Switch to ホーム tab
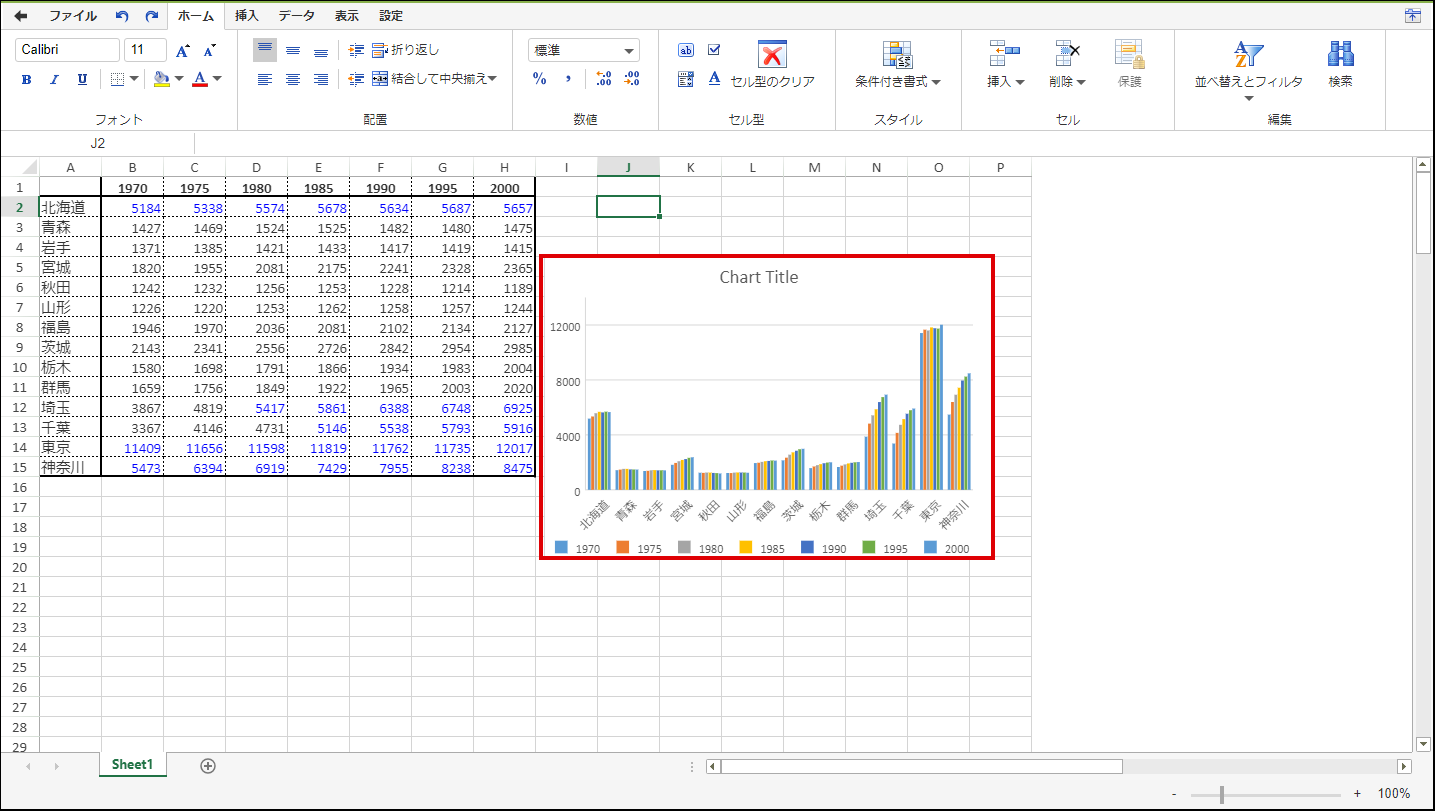This screenshot has width=1435, height=811. pyautogui.click(x=196, y=16)
